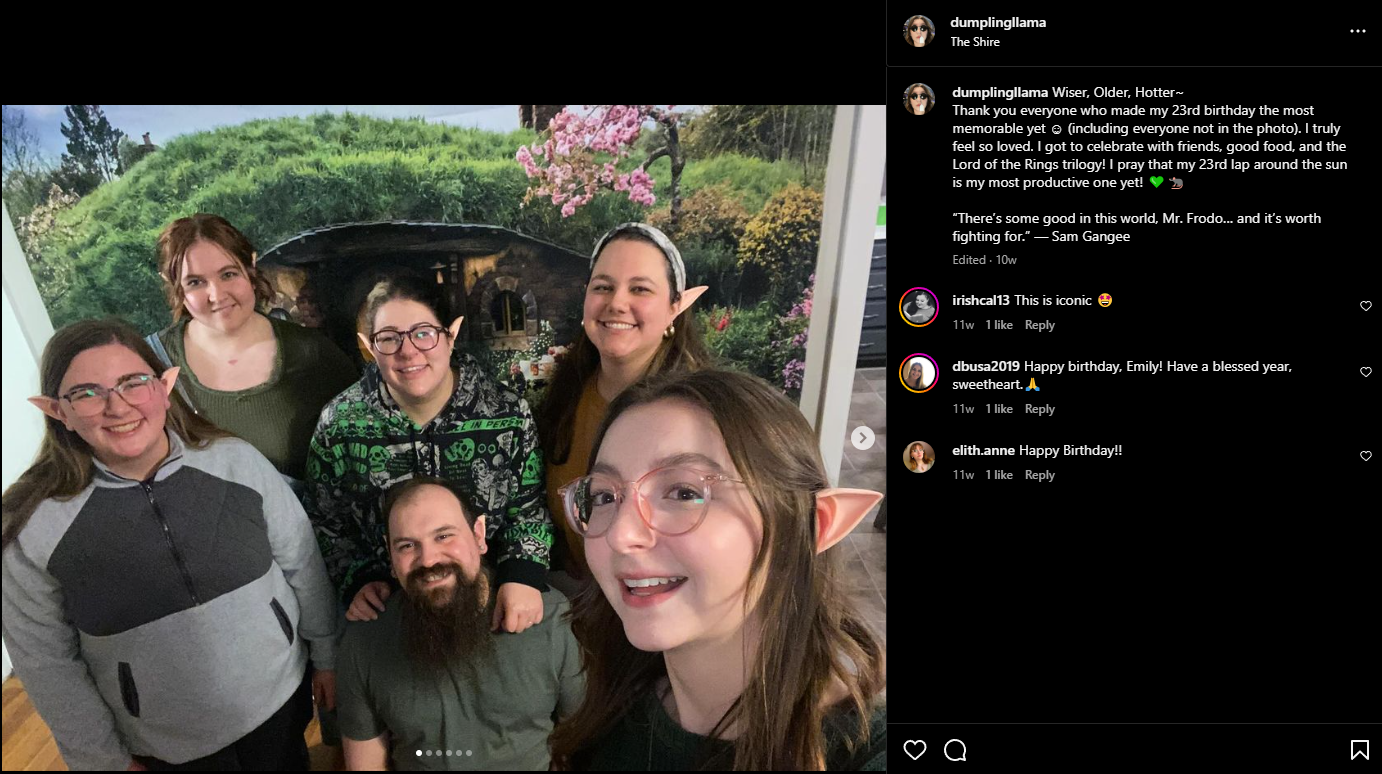The width and height of the screenshot is (1382, 774).
Task: View the 1 like on elith.anne's comment
Action: click(x=999, y=475)
